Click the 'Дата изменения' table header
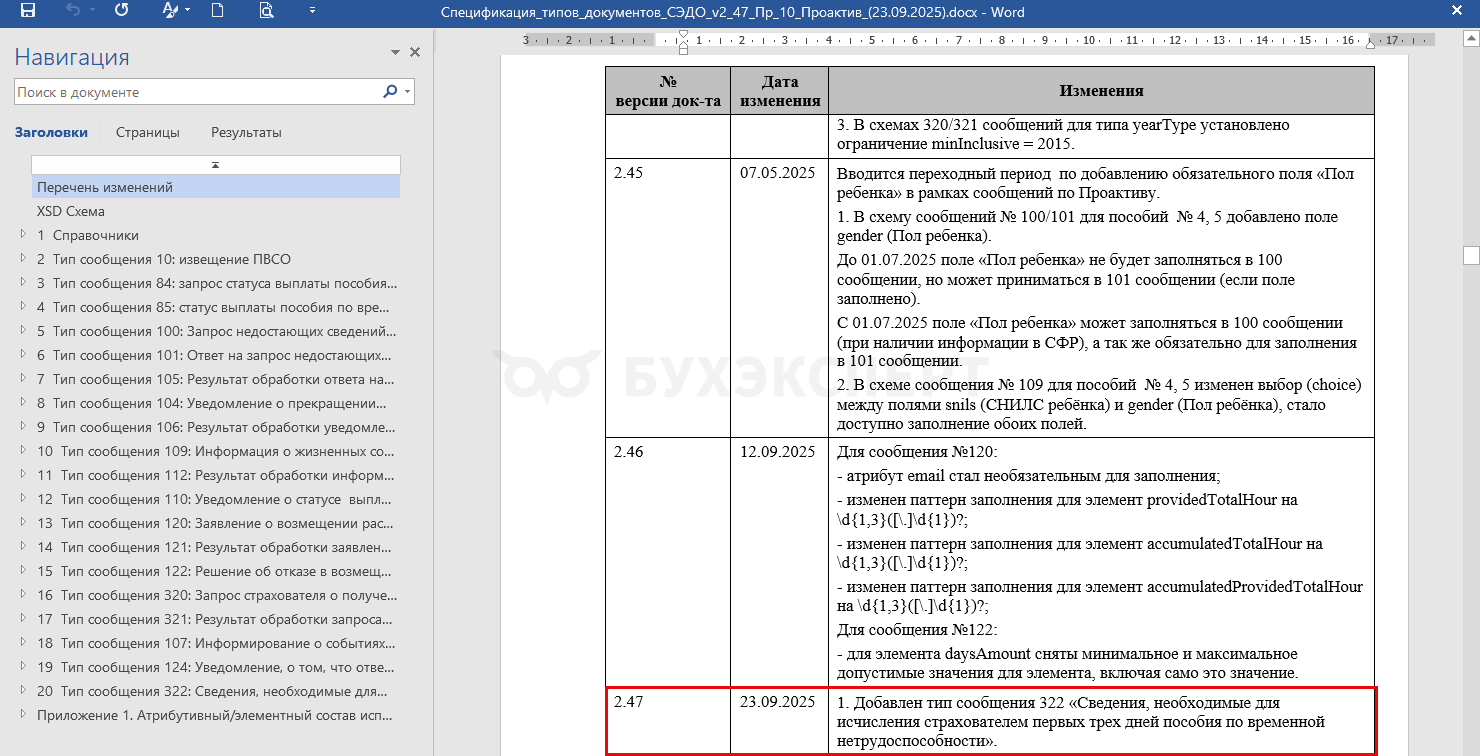 [x=779, y=91]
